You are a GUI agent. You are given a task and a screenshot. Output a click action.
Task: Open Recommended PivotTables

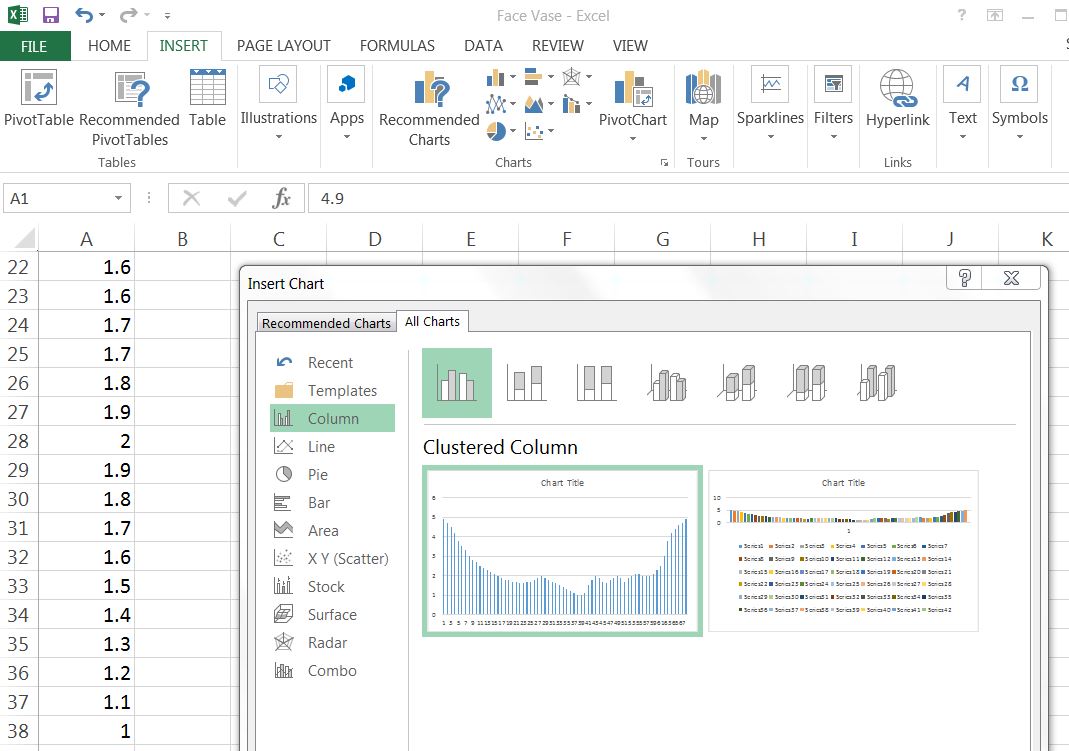(x=130, y=109)
